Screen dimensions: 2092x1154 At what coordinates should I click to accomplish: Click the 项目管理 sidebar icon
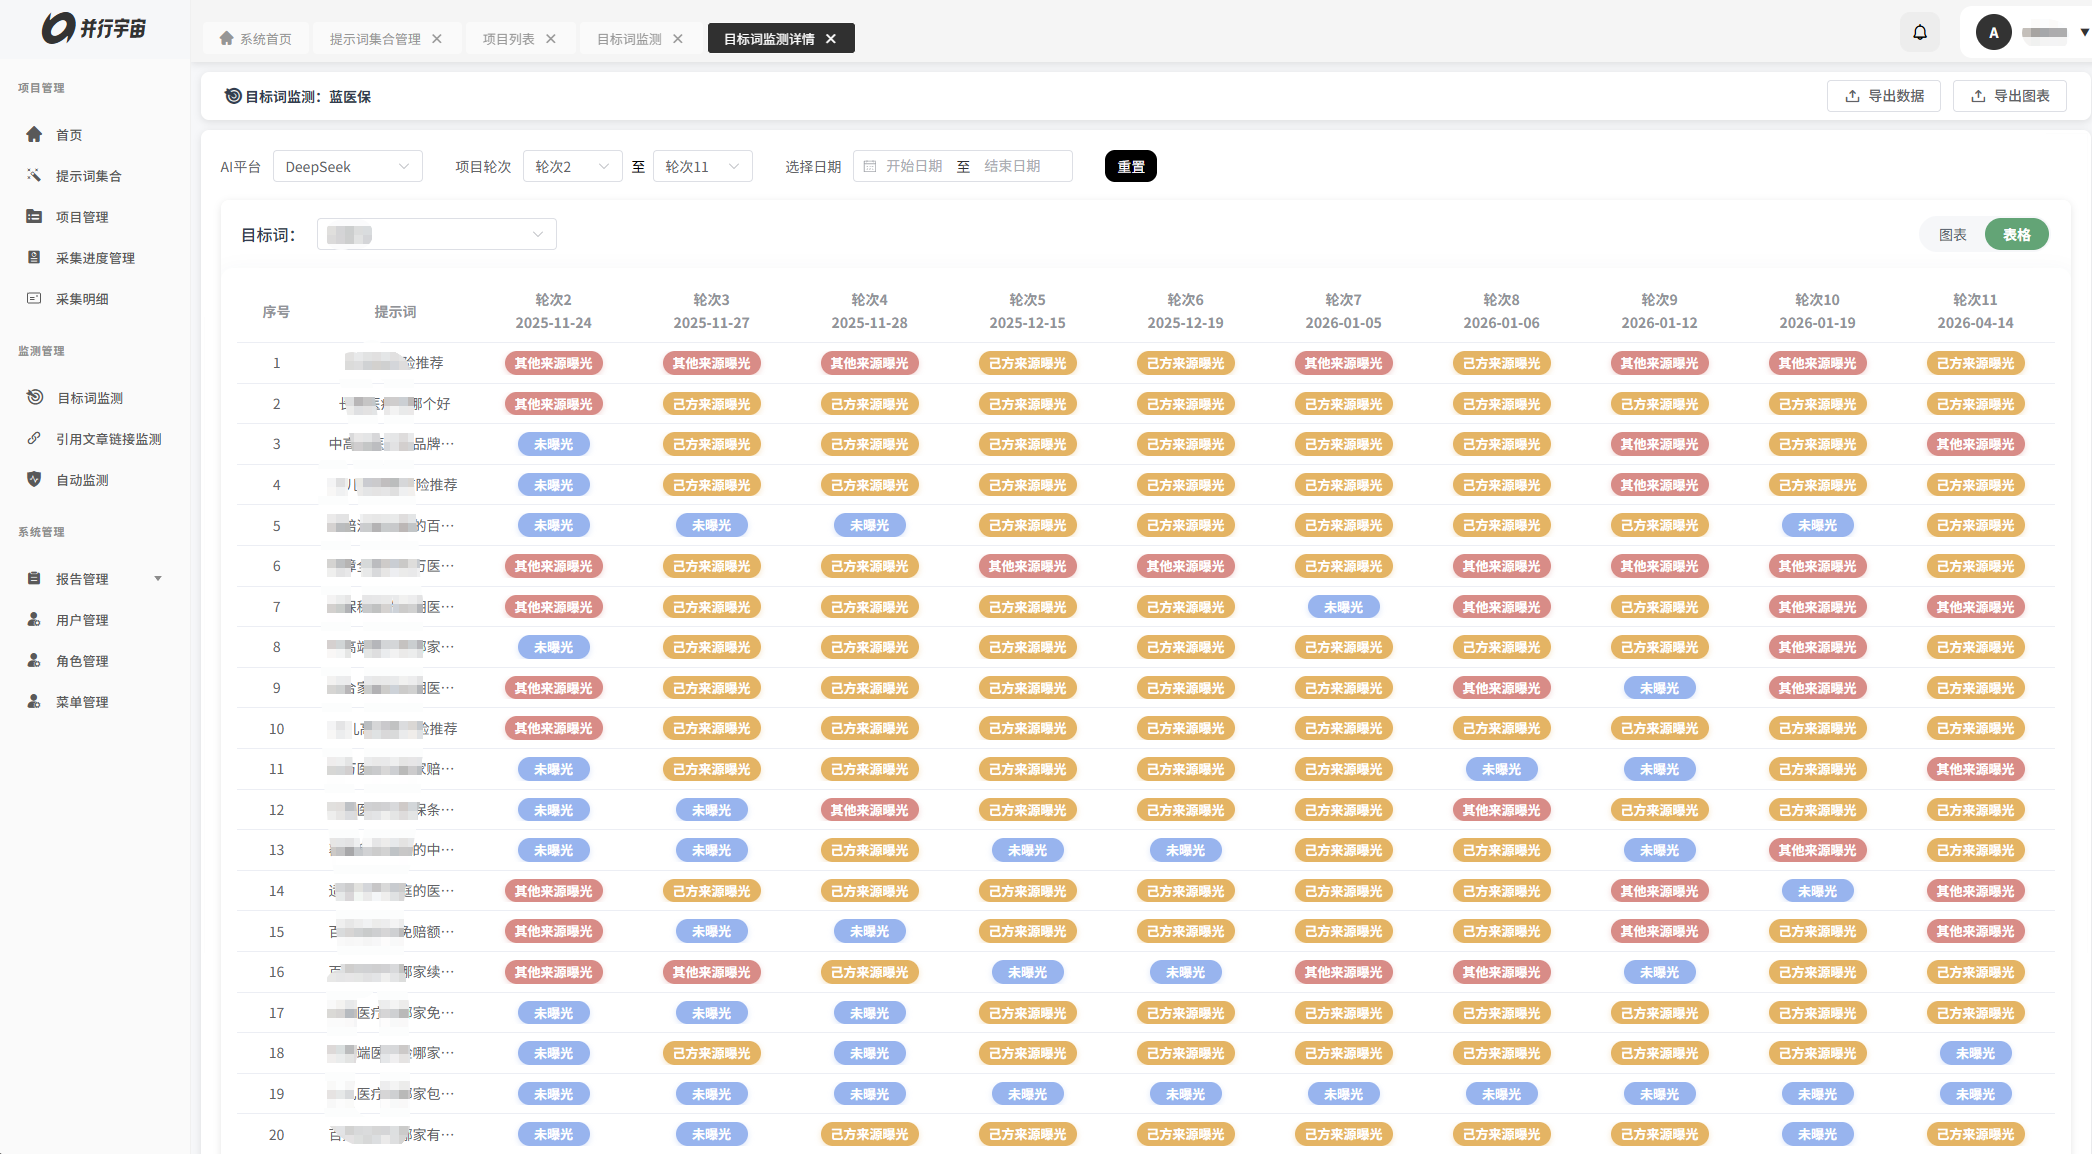tap(34, 217)
